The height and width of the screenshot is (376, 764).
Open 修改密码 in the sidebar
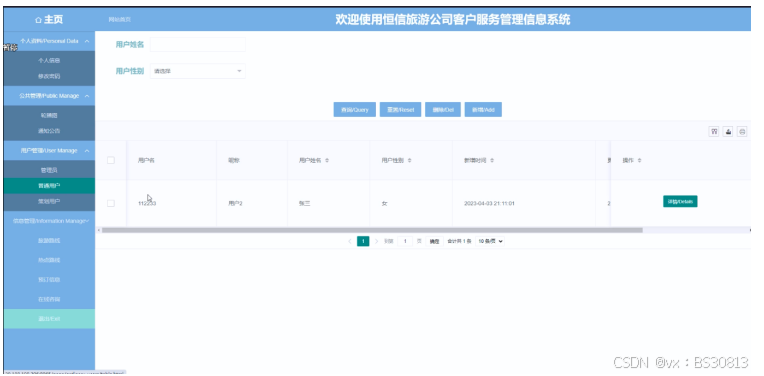[x=49, y=76]
